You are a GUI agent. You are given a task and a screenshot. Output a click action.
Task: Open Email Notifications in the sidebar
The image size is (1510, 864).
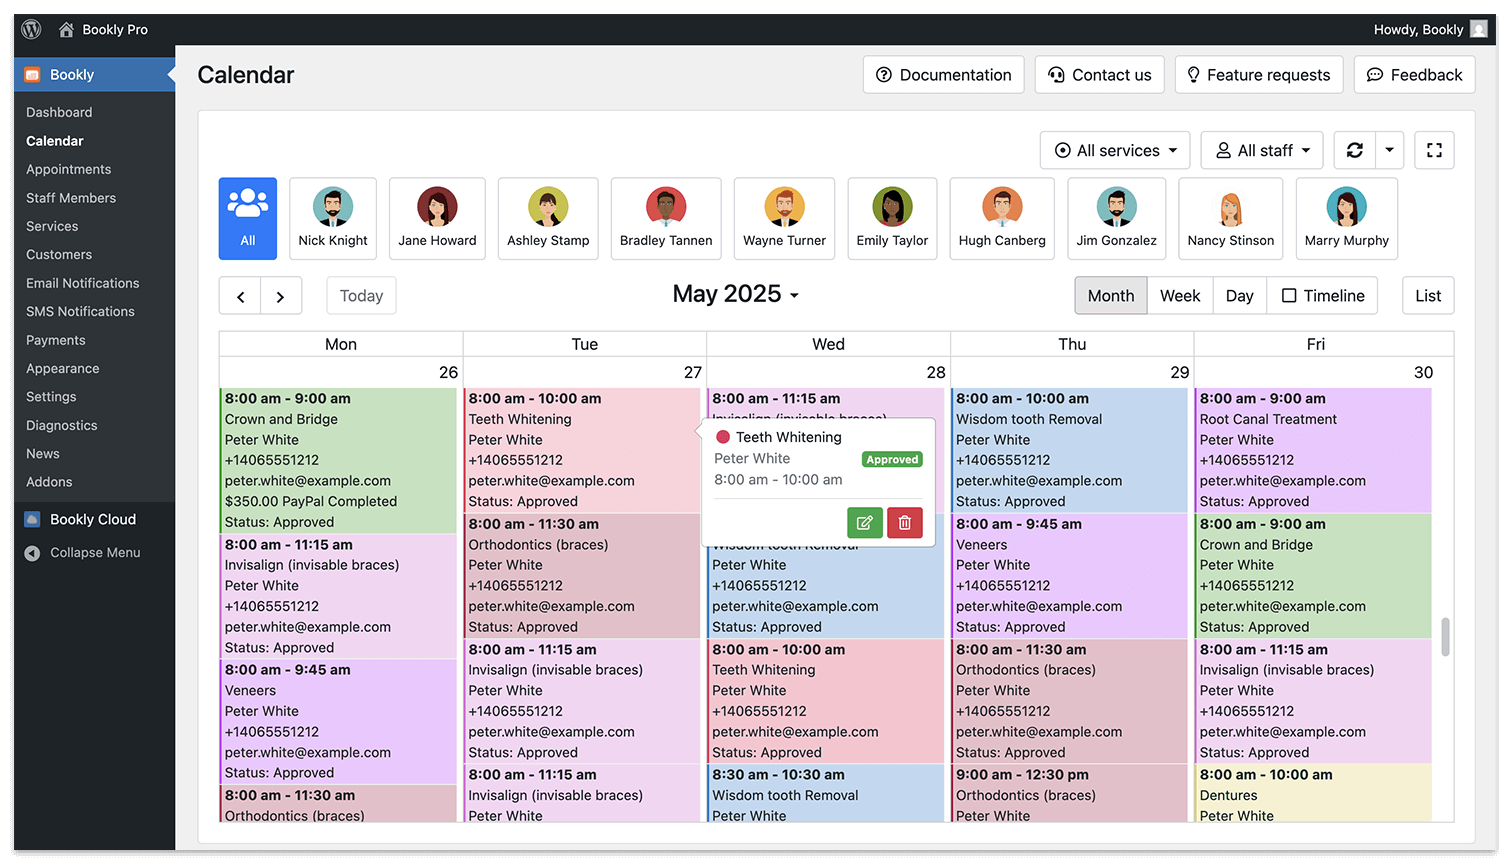click(x=83, y=284)
